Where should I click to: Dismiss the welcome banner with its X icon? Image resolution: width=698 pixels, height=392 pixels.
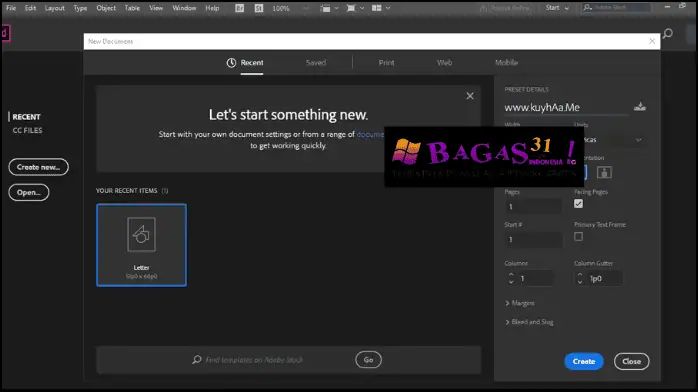[x=470, y=96]
